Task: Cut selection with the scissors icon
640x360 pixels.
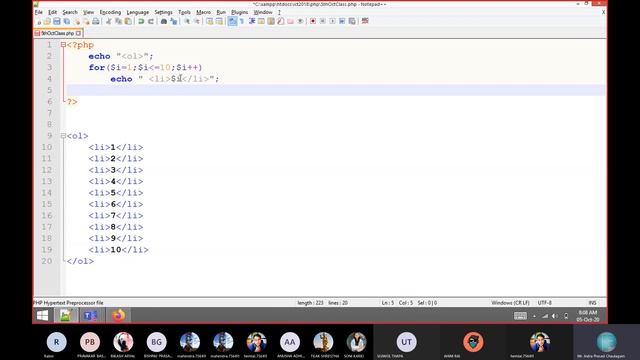Action: (x=109, y=21)
